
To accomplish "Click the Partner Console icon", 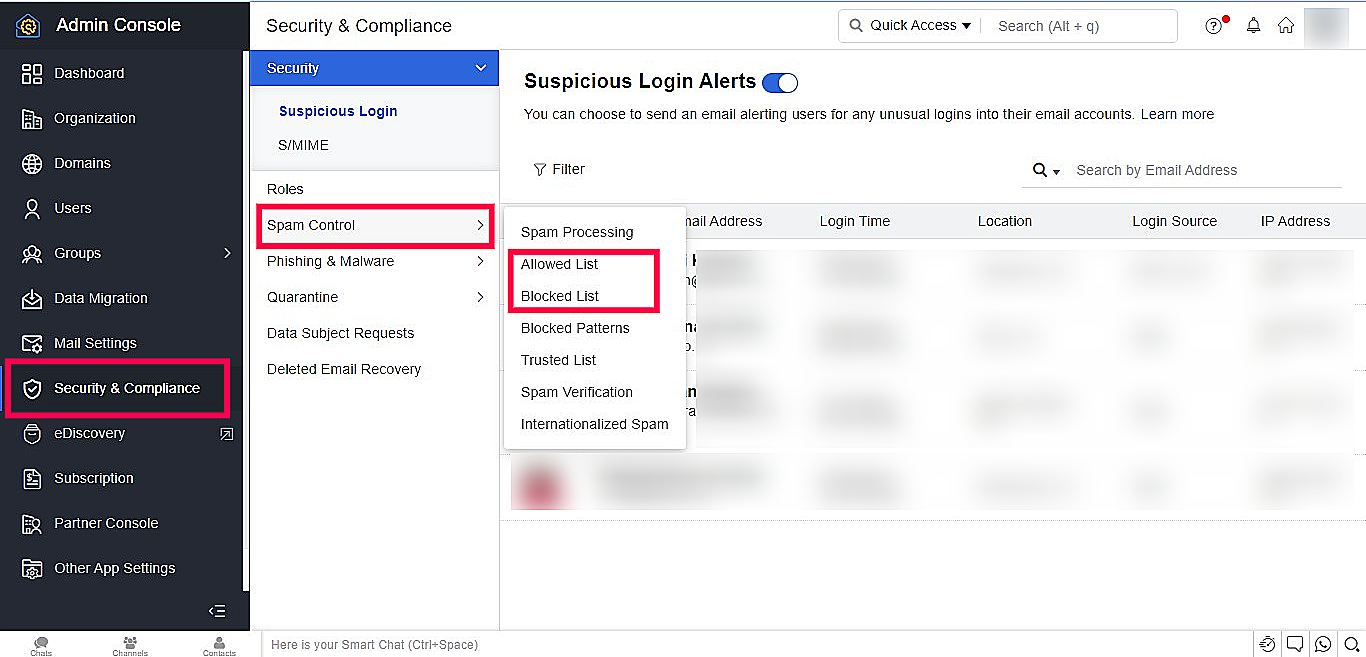I will (x=32, y=523).
